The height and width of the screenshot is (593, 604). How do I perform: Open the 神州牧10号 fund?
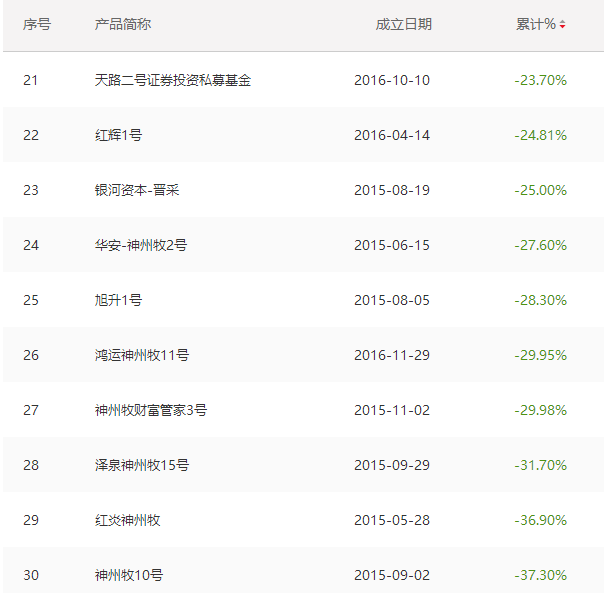click(x=128, y=575)
